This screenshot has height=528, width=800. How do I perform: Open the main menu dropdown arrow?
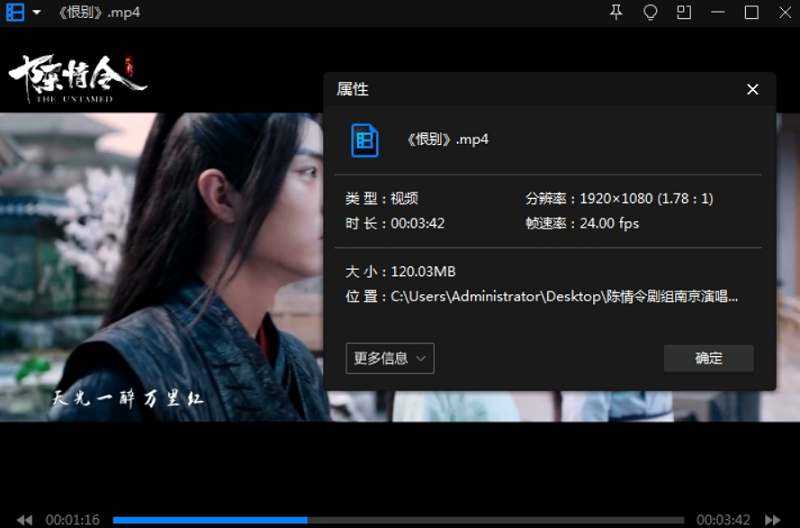37,13
